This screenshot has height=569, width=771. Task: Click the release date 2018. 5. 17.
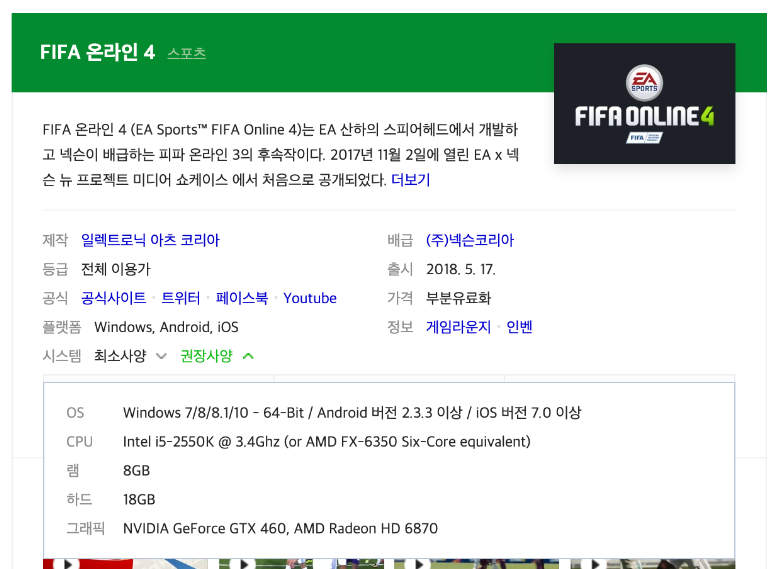[x=461, y=269]
